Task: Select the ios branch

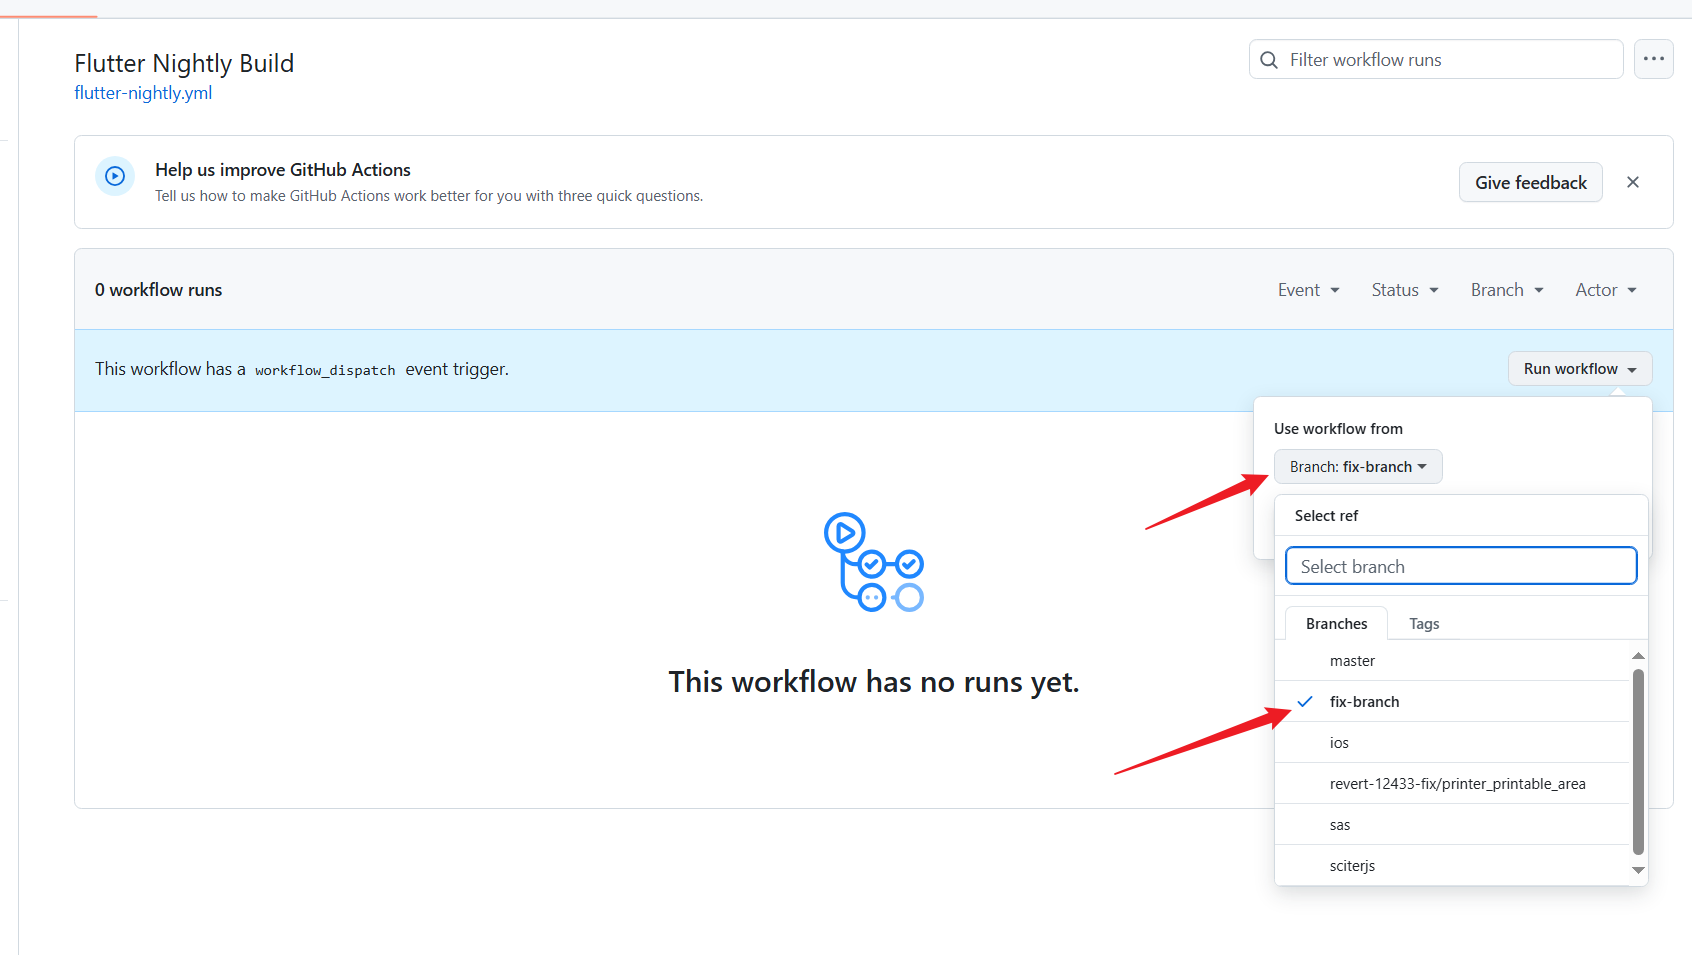Action: coord(1453,743)
